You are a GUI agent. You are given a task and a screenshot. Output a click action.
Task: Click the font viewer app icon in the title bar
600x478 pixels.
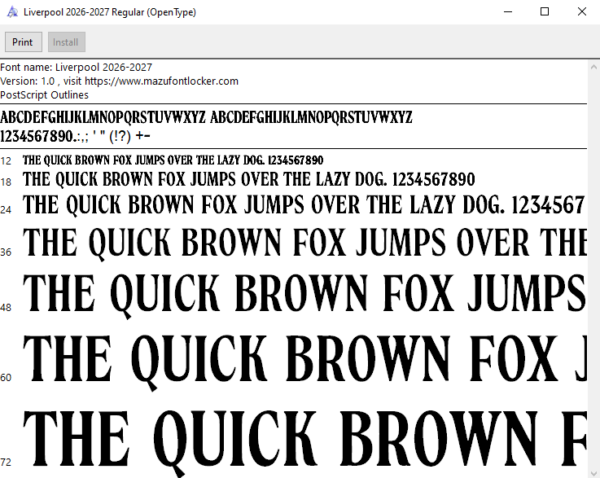point(12,12)
